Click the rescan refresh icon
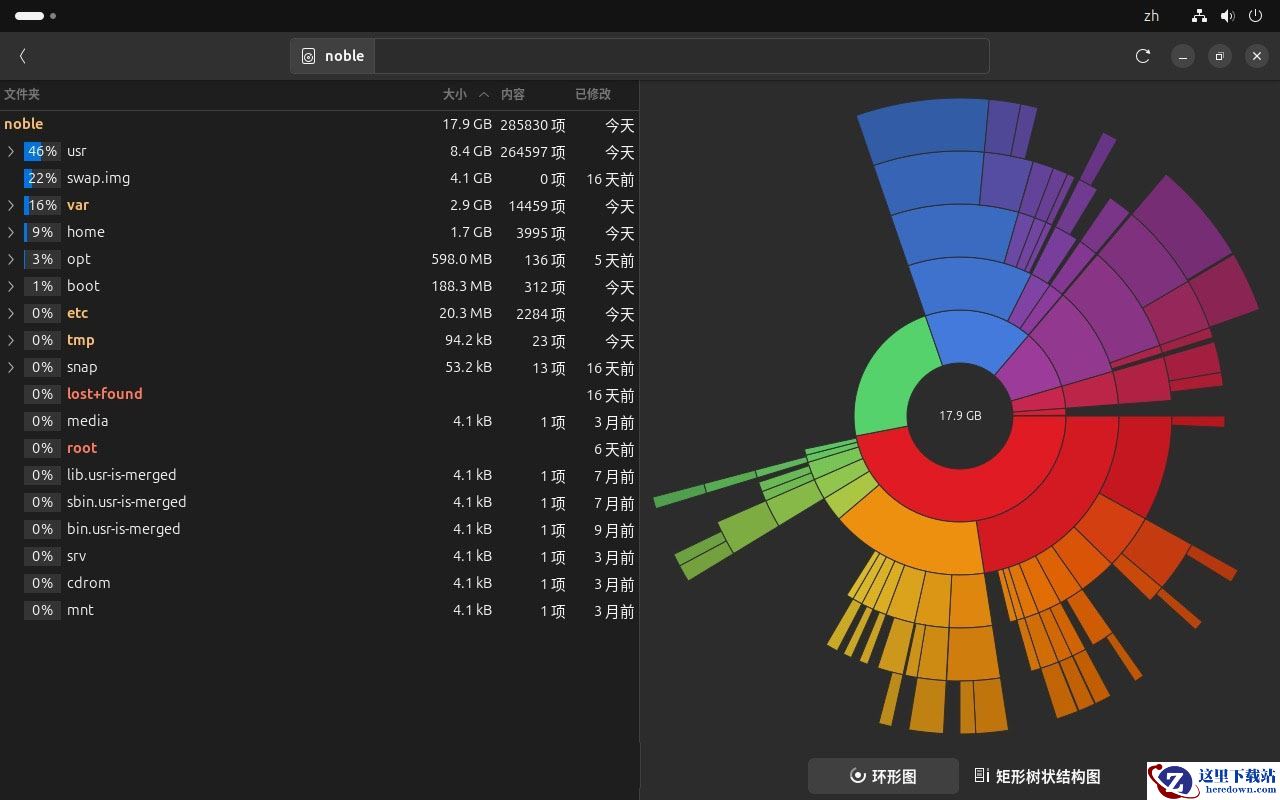The image size is (1280, 800). pyautogui.click(x=1143, y=56)
